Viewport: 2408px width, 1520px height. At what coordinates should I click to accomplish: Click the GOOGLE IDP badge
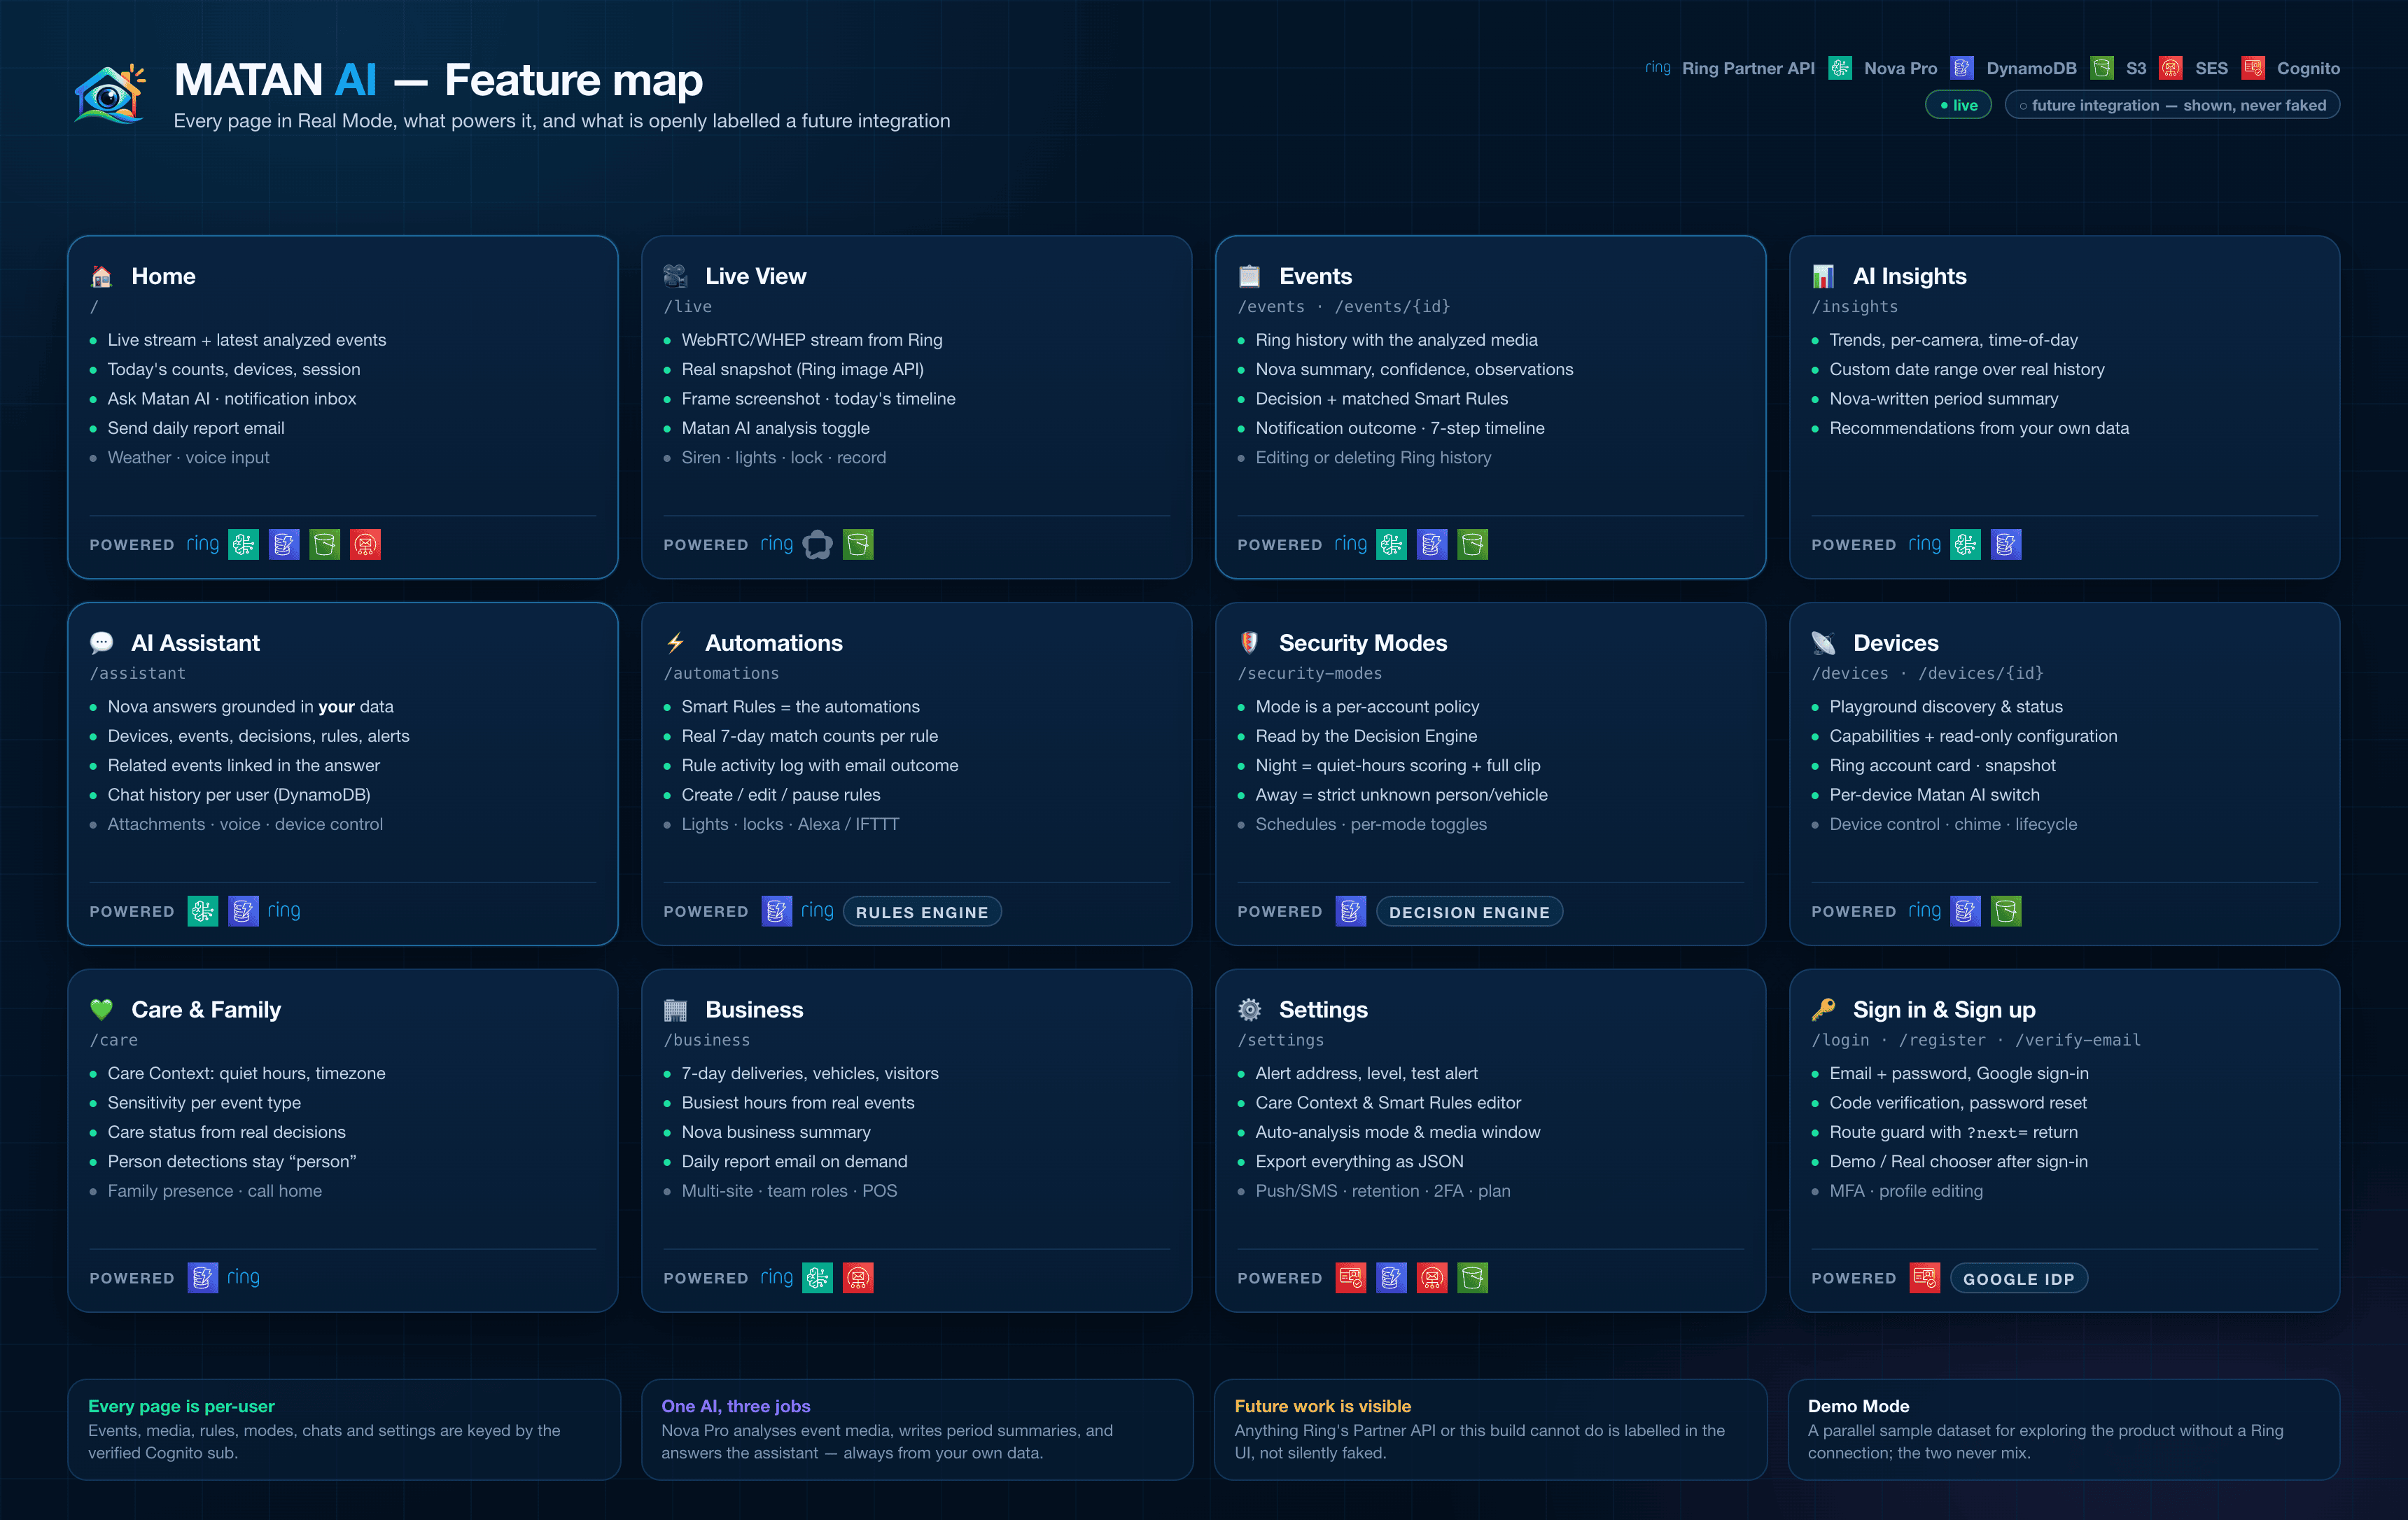(x=2018, y=1278)
